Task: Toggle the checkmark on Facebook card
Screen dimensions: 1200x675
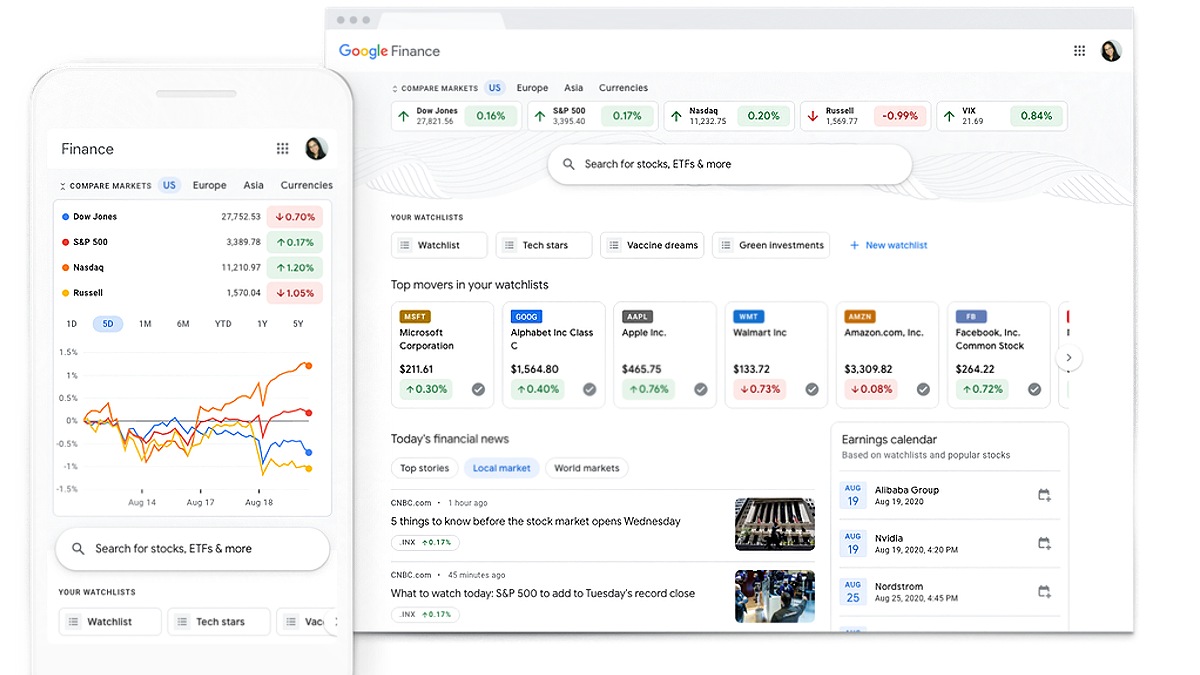Action: click(1034, 389)
